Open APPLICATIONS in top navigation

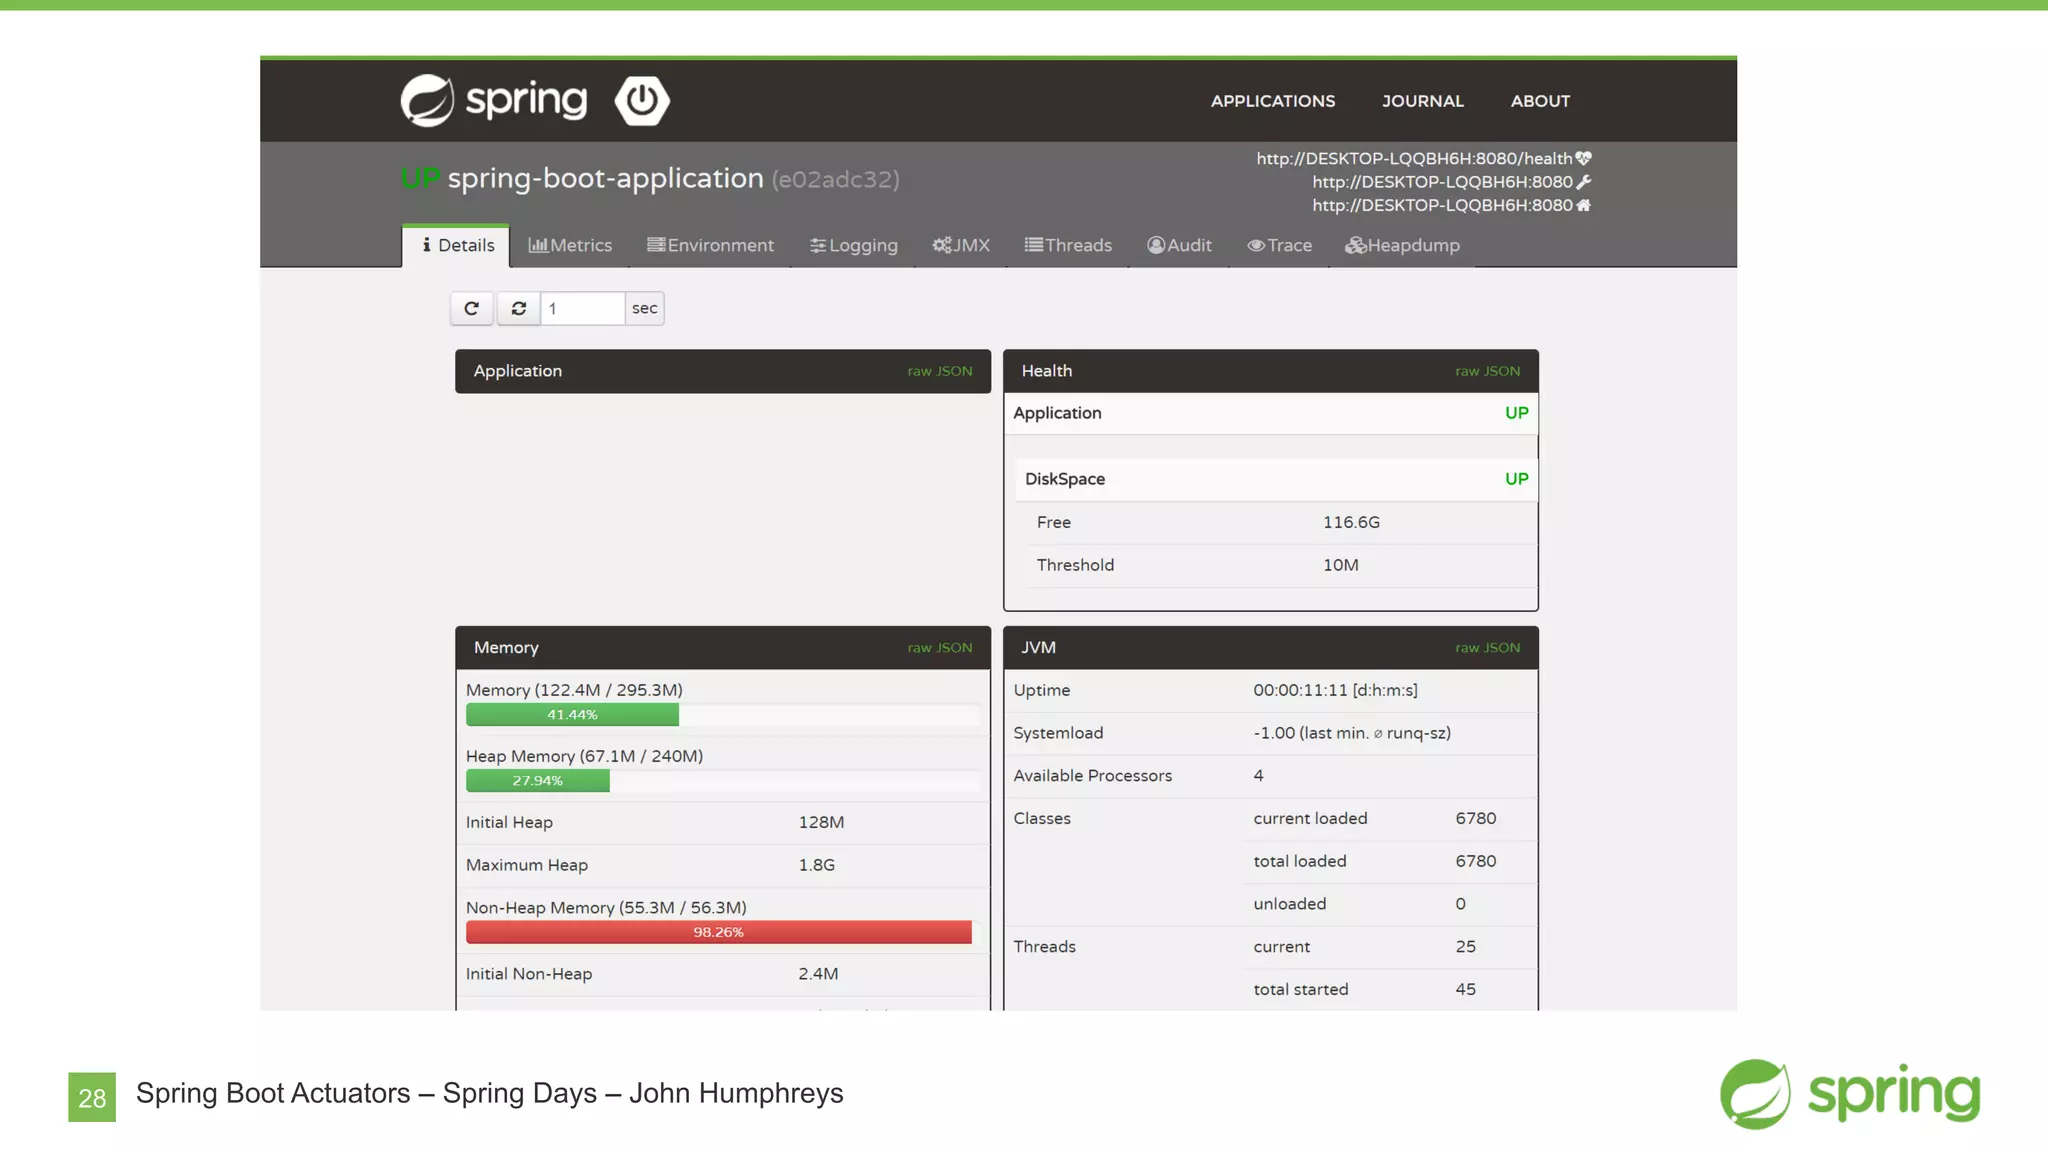1272,101
